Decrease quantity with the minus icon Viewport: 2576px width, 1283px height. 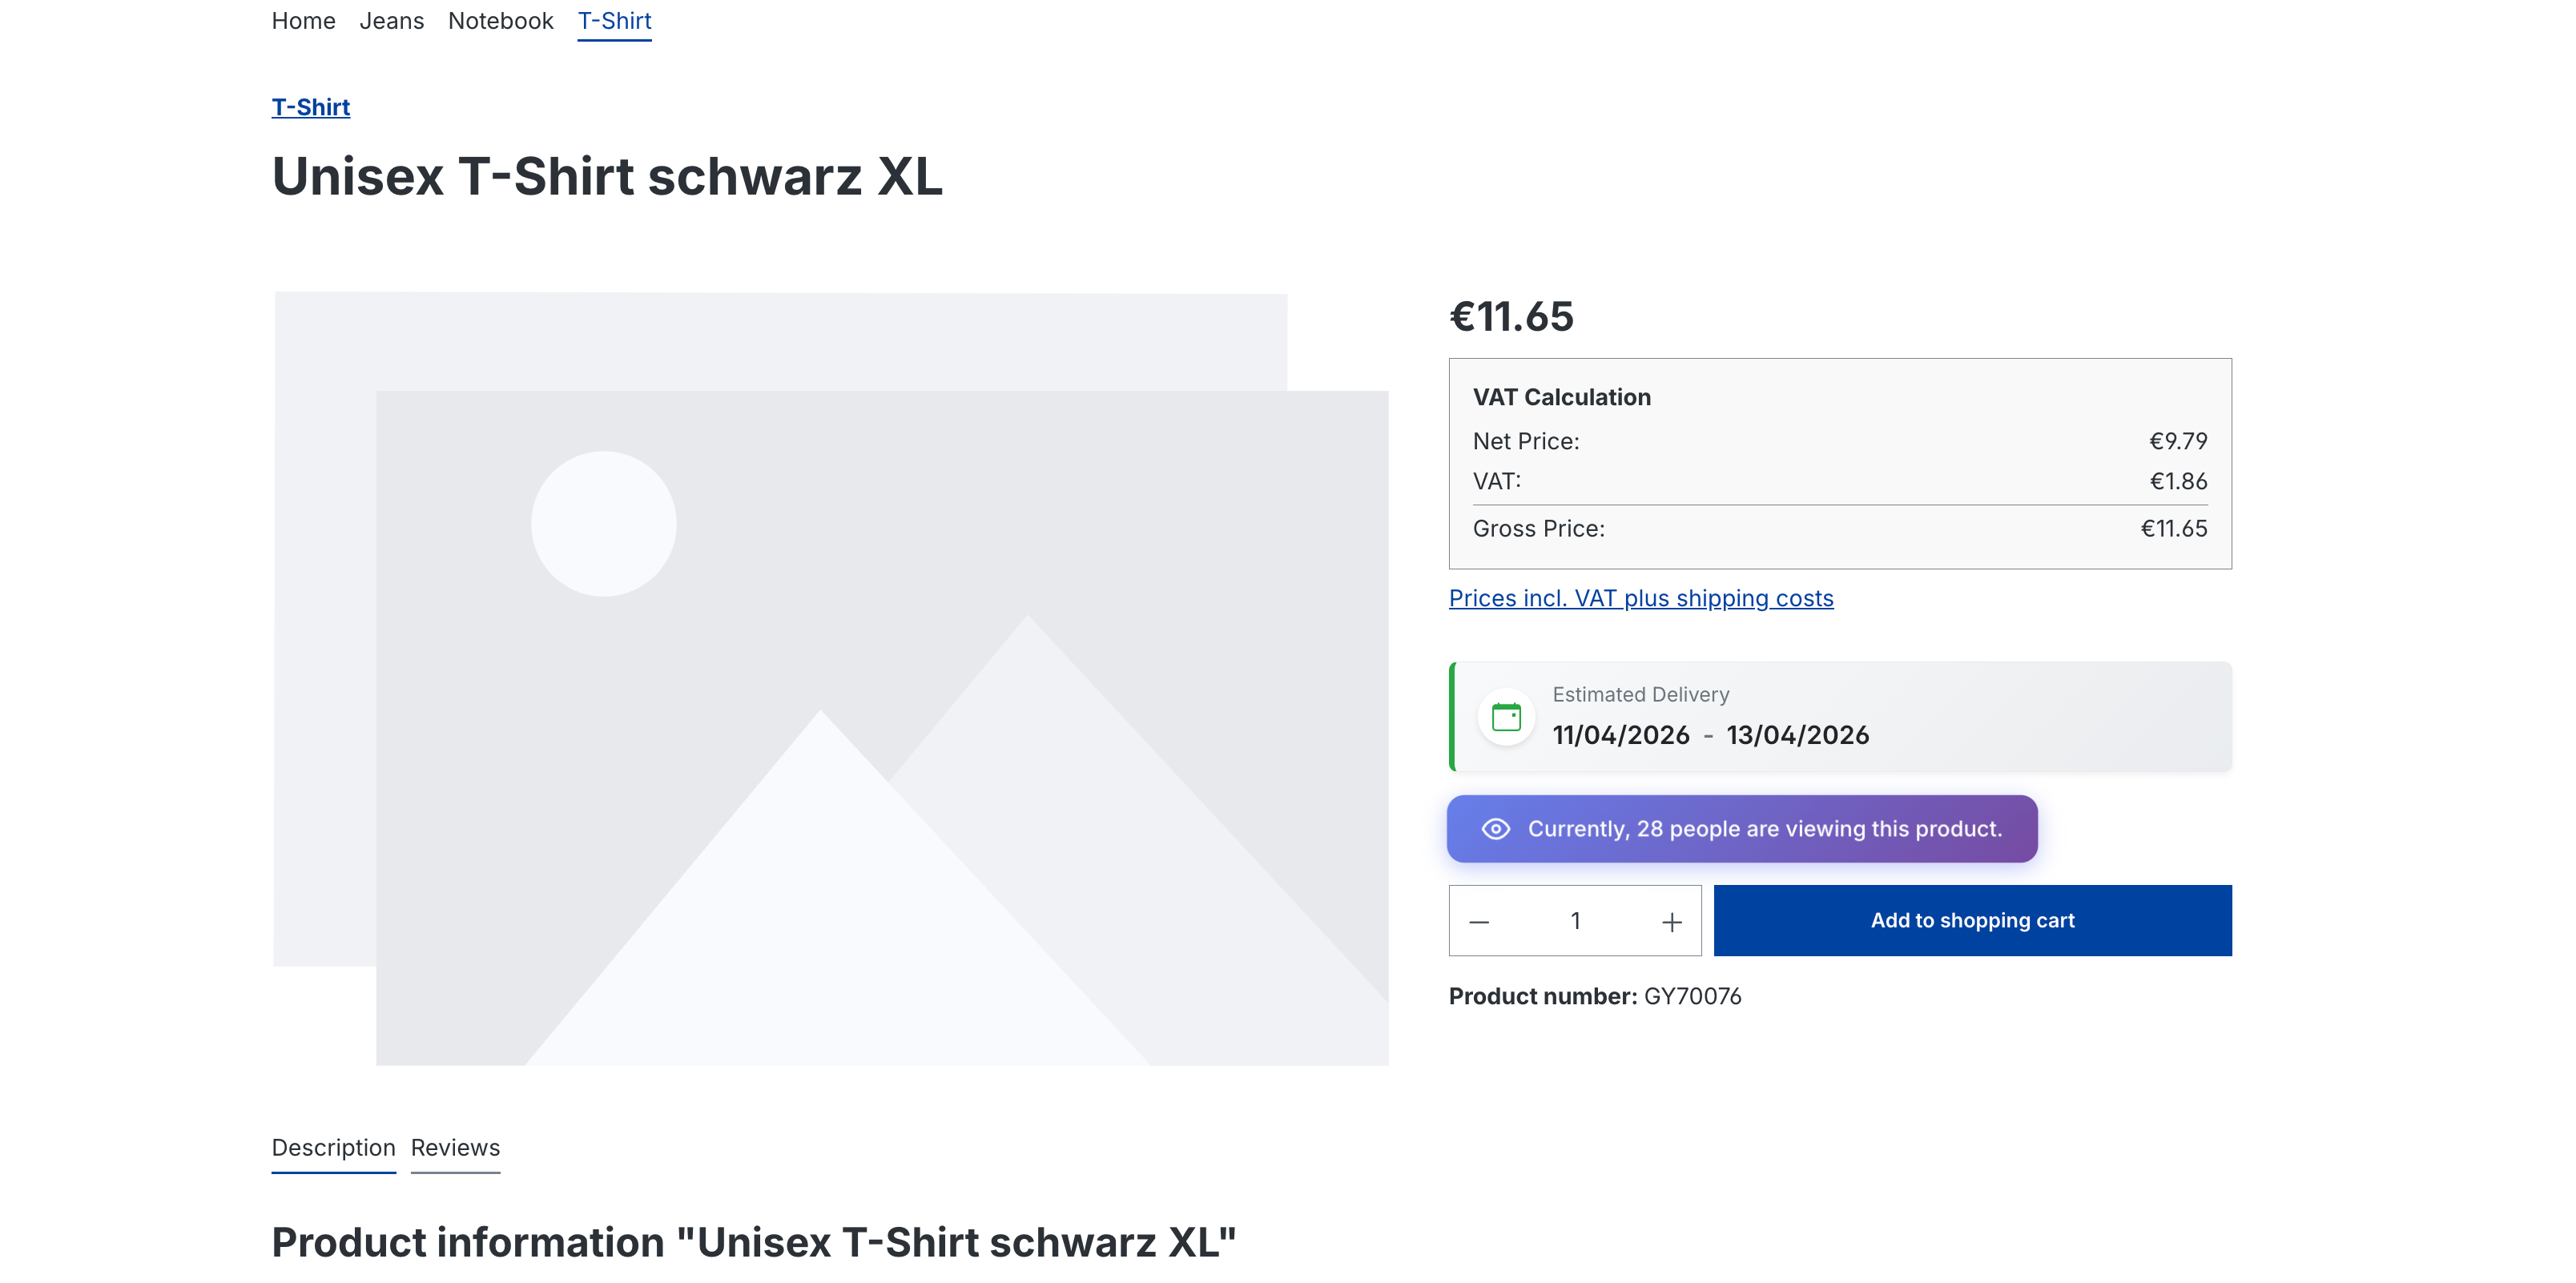[x=1479, y=921]
